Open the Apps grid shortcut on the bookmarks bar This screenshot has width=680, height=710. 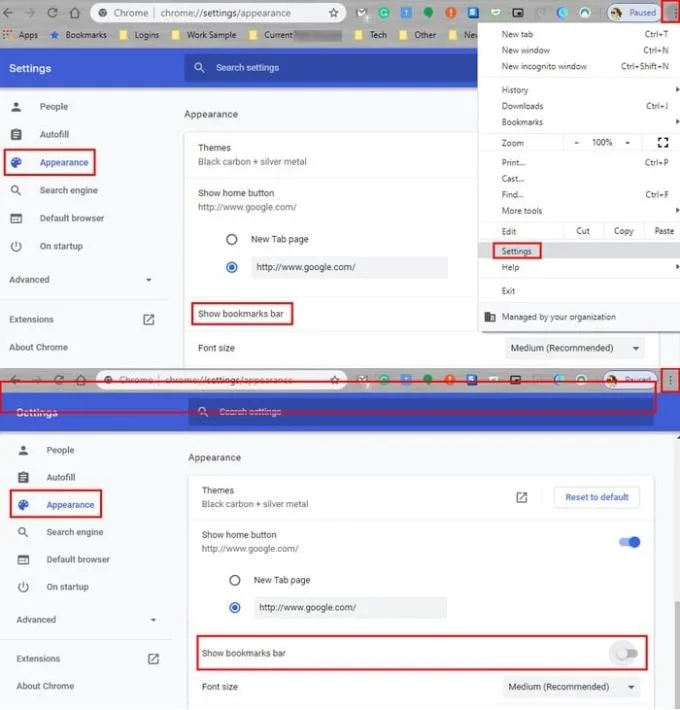[20, 35]
